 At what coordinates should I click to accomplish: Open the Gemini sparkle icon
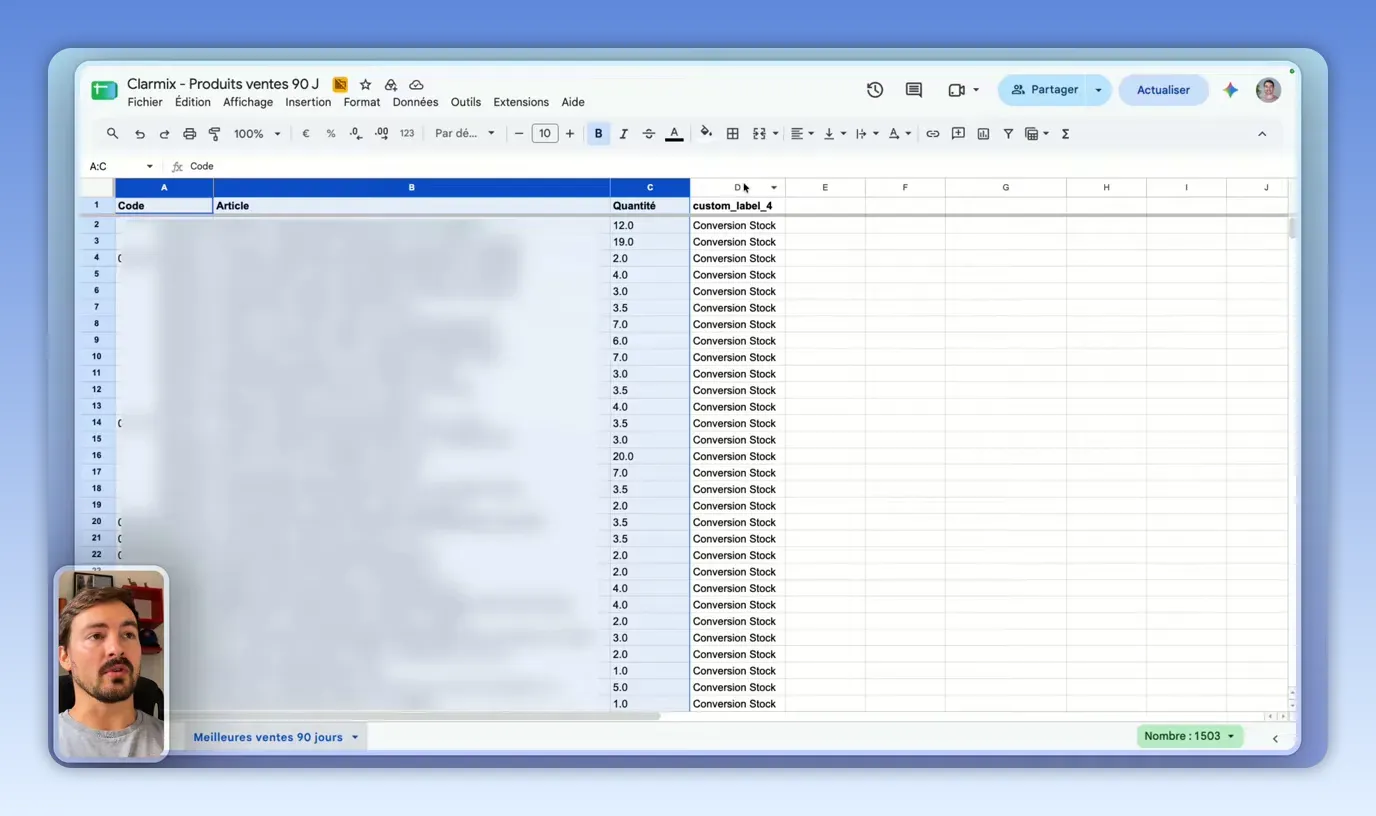tap(1230, 90)
